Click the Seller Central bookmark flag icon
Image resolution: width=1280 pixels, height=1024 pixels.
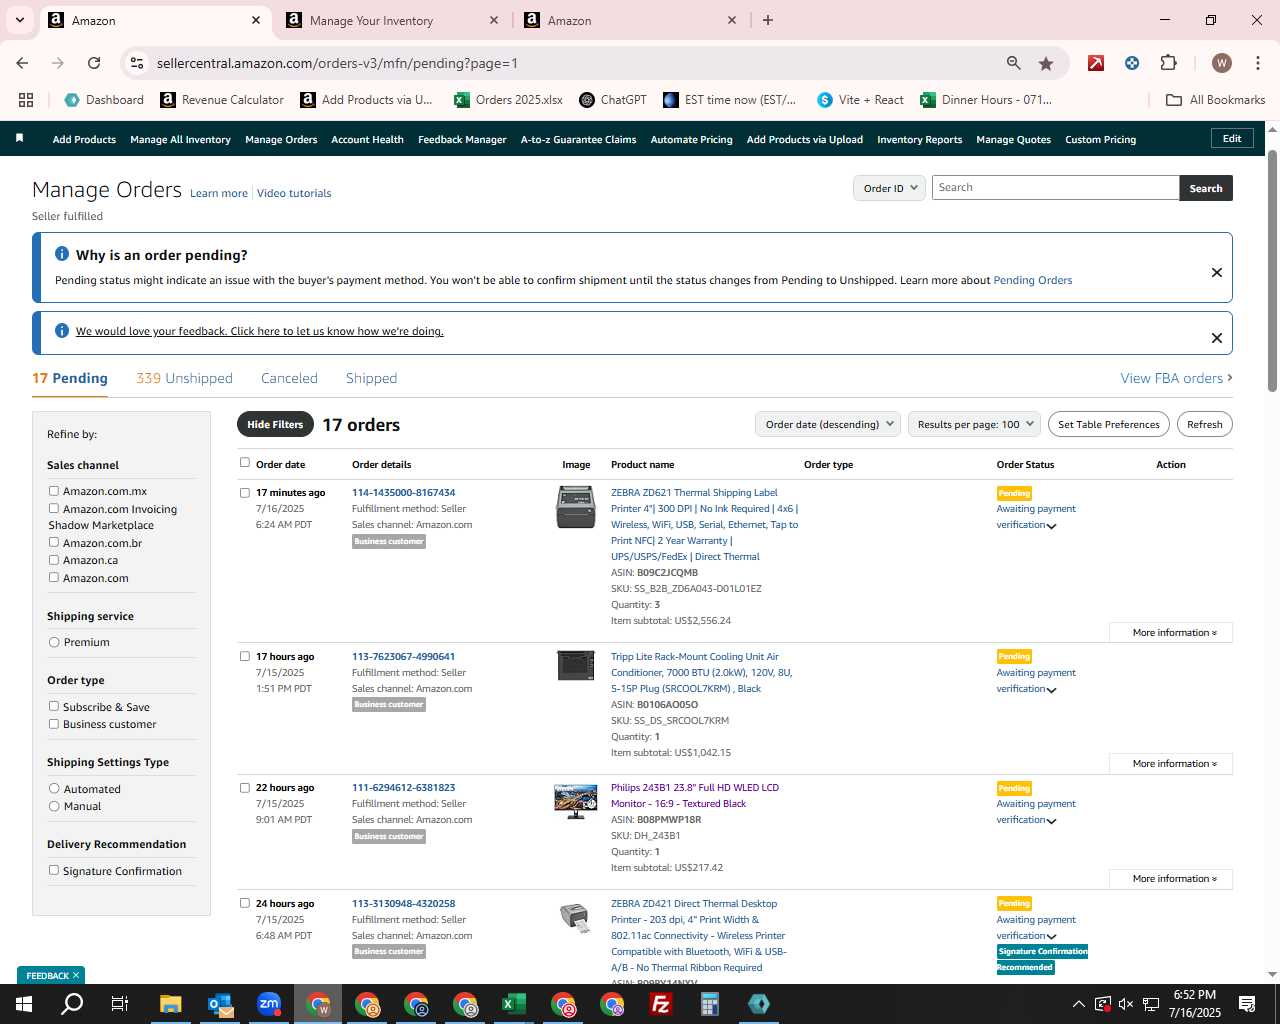19,138
